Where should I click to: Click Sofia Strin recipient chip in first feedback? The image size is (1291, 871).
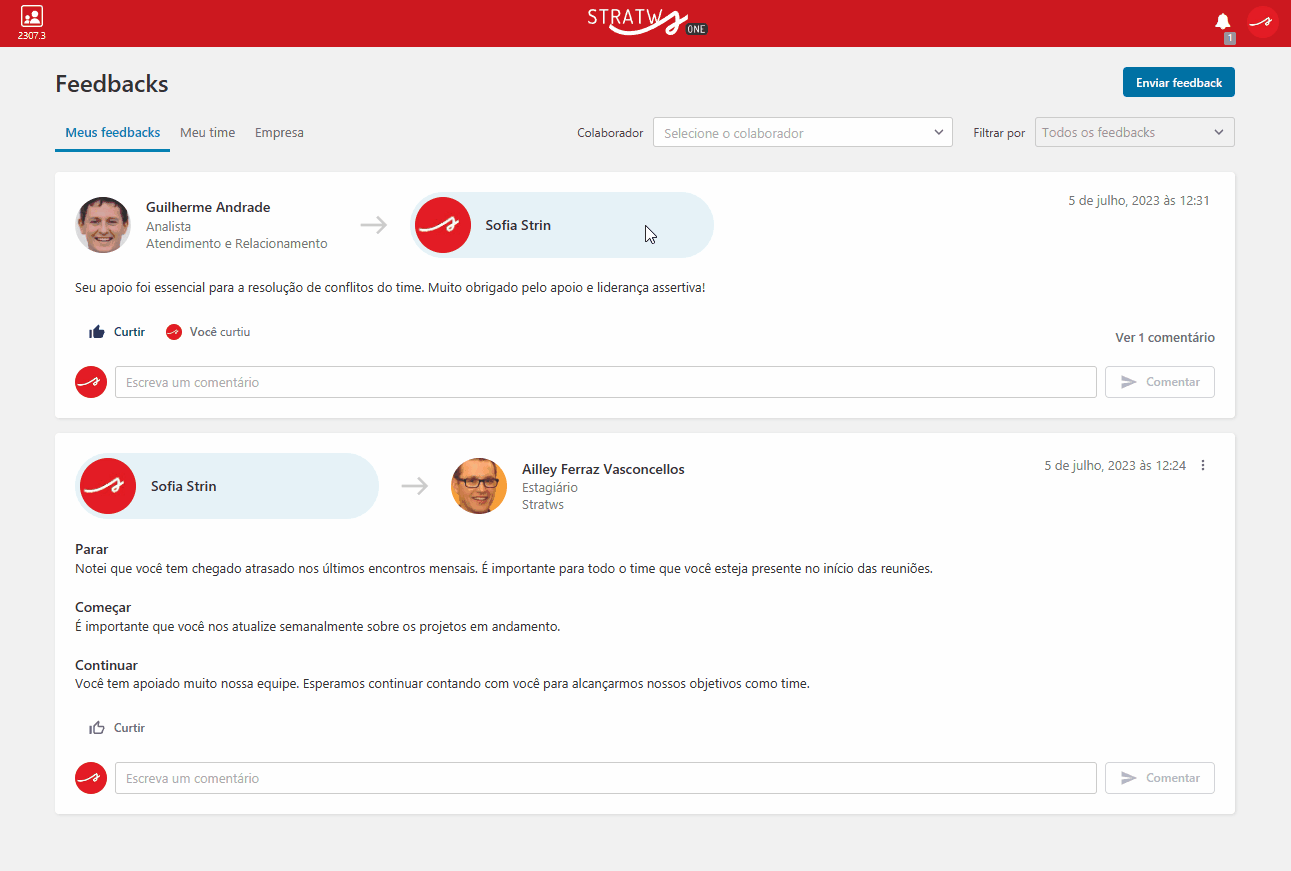(562, 225)
